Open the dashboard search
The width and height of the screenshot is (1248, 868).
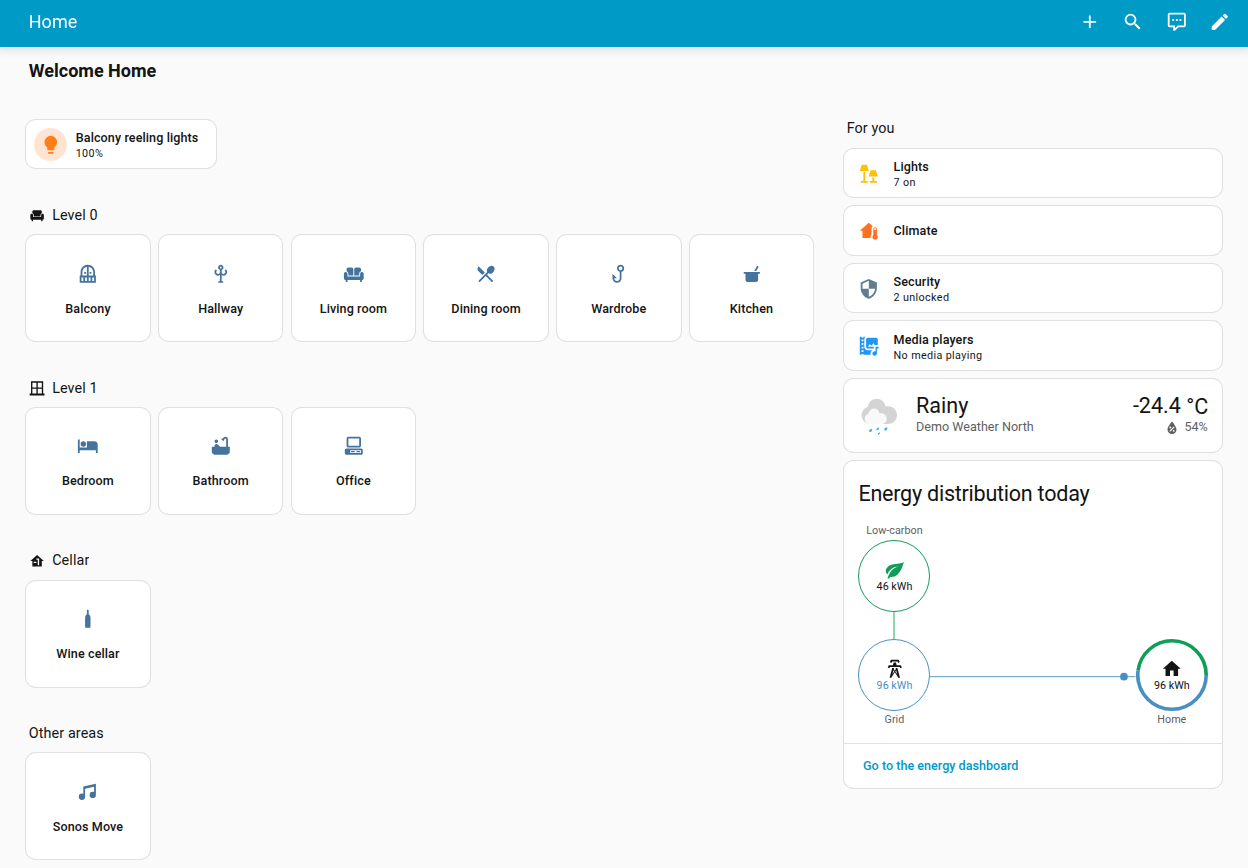coord(1132,21)
